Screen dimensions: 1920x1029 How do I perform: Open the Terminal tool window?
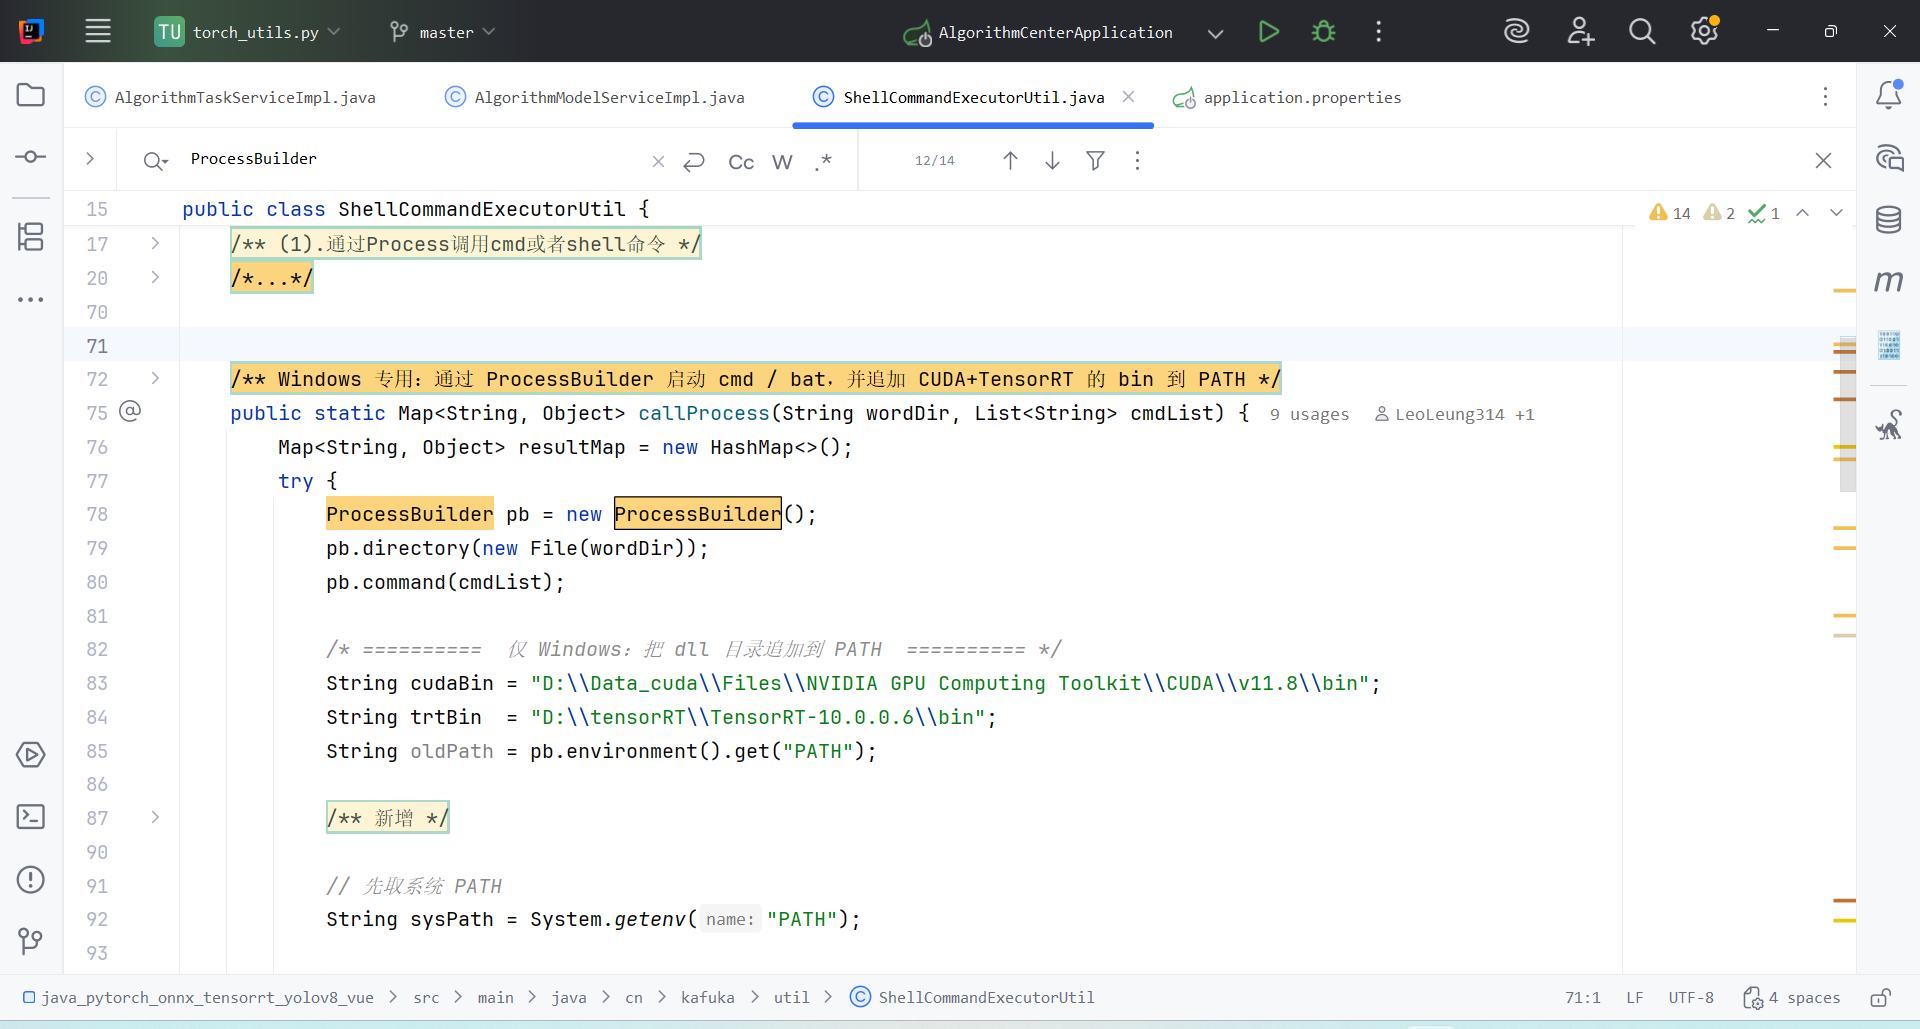30,817
